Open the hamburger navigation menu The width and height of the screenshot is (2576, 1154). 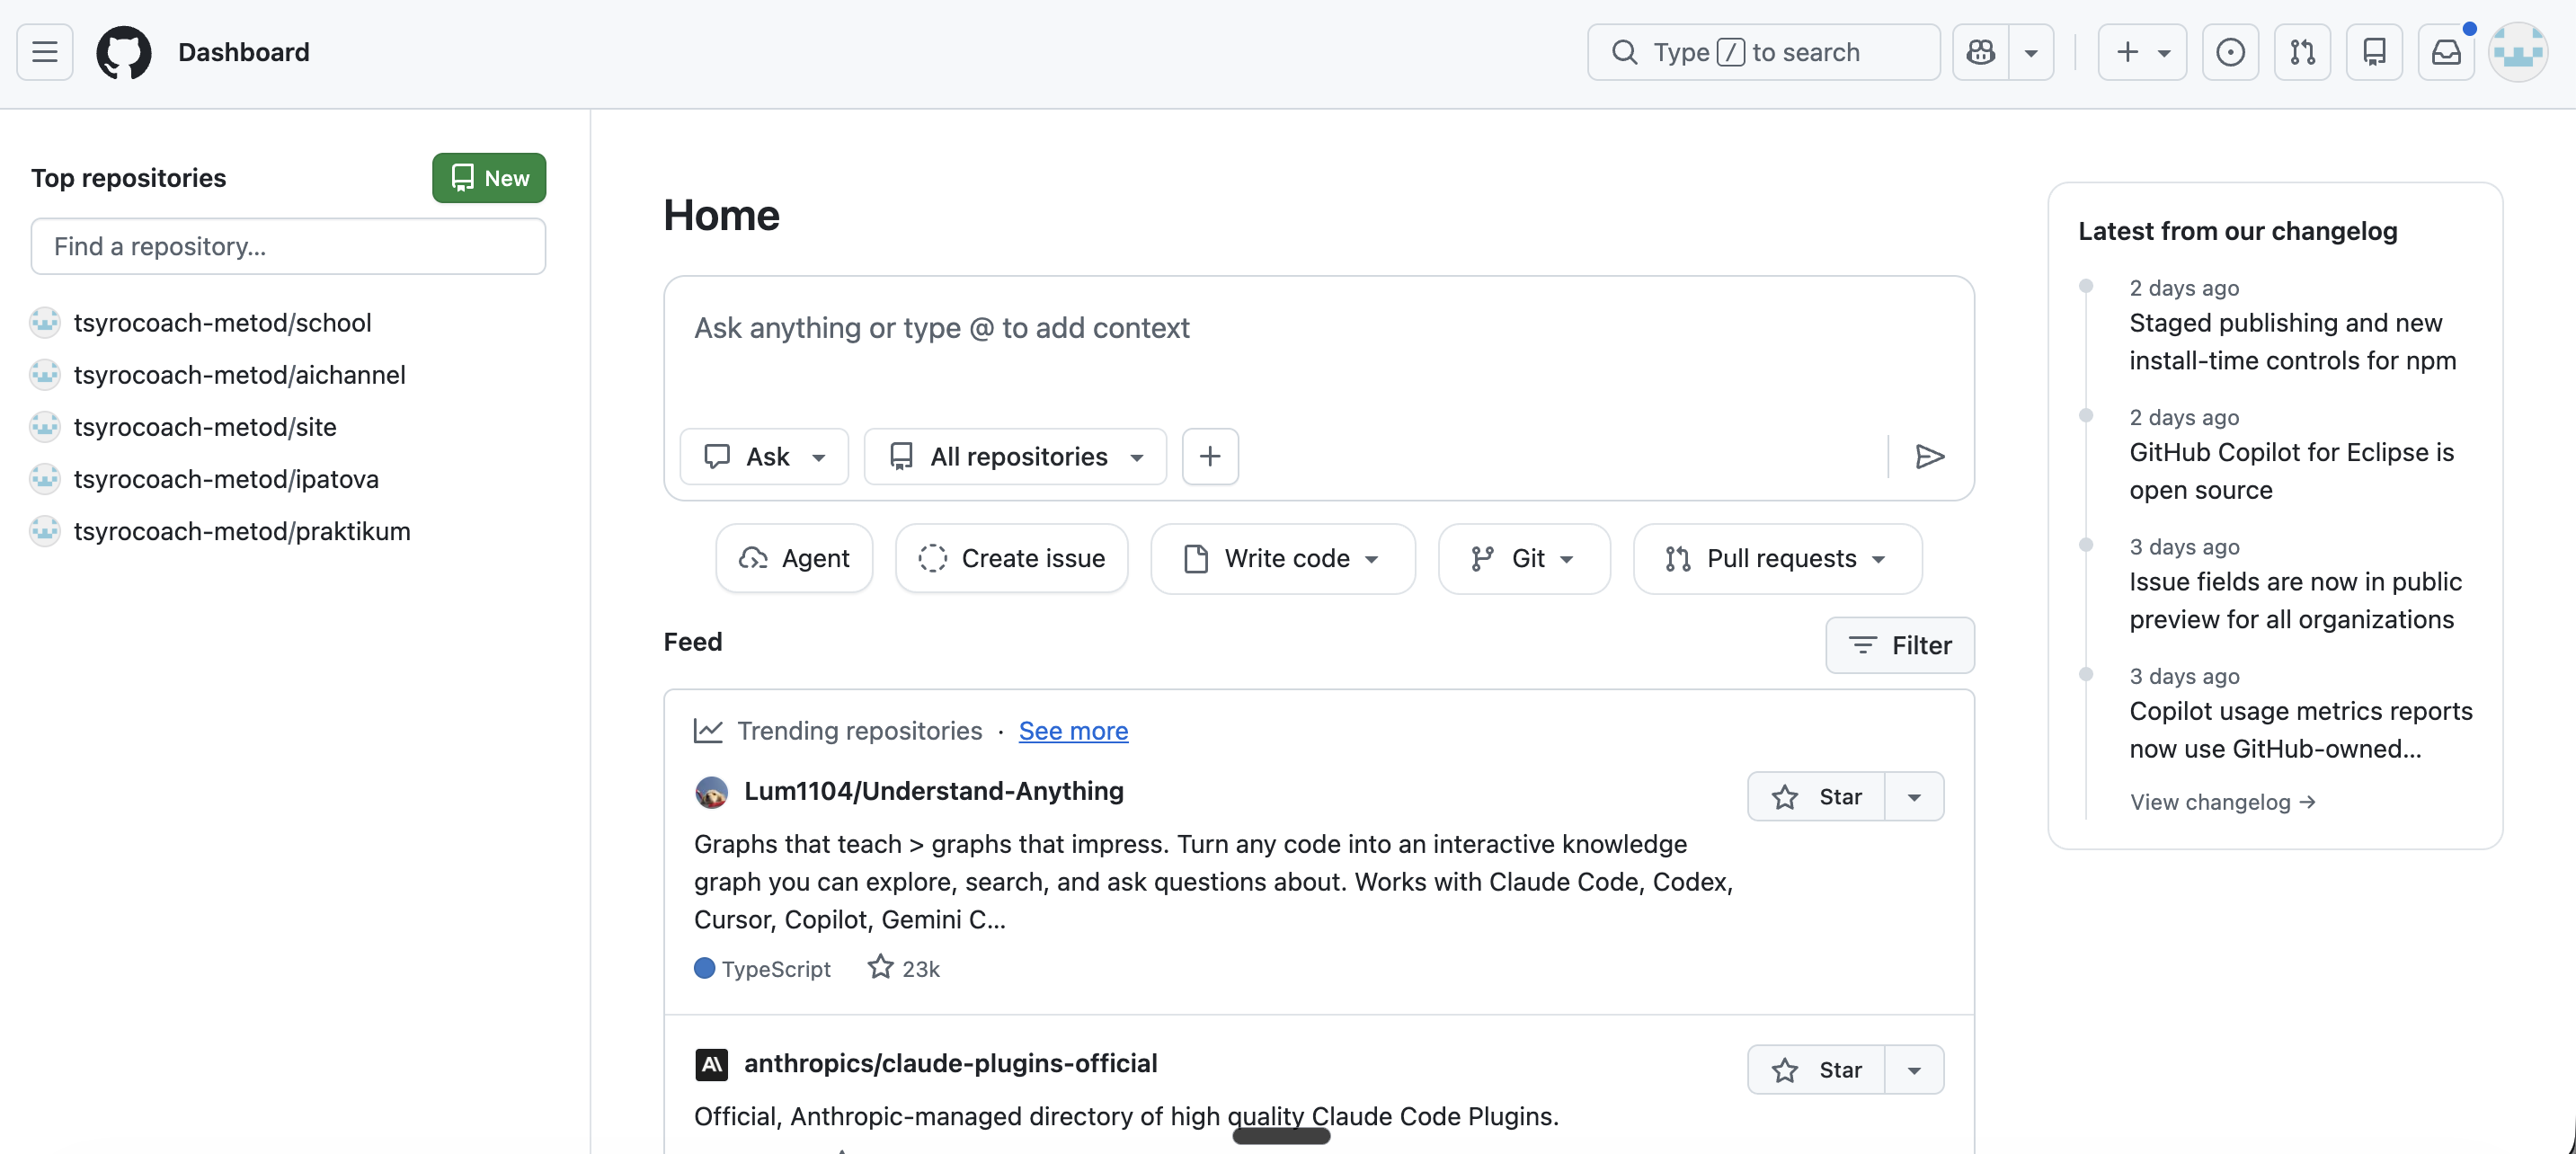(45, 52)
